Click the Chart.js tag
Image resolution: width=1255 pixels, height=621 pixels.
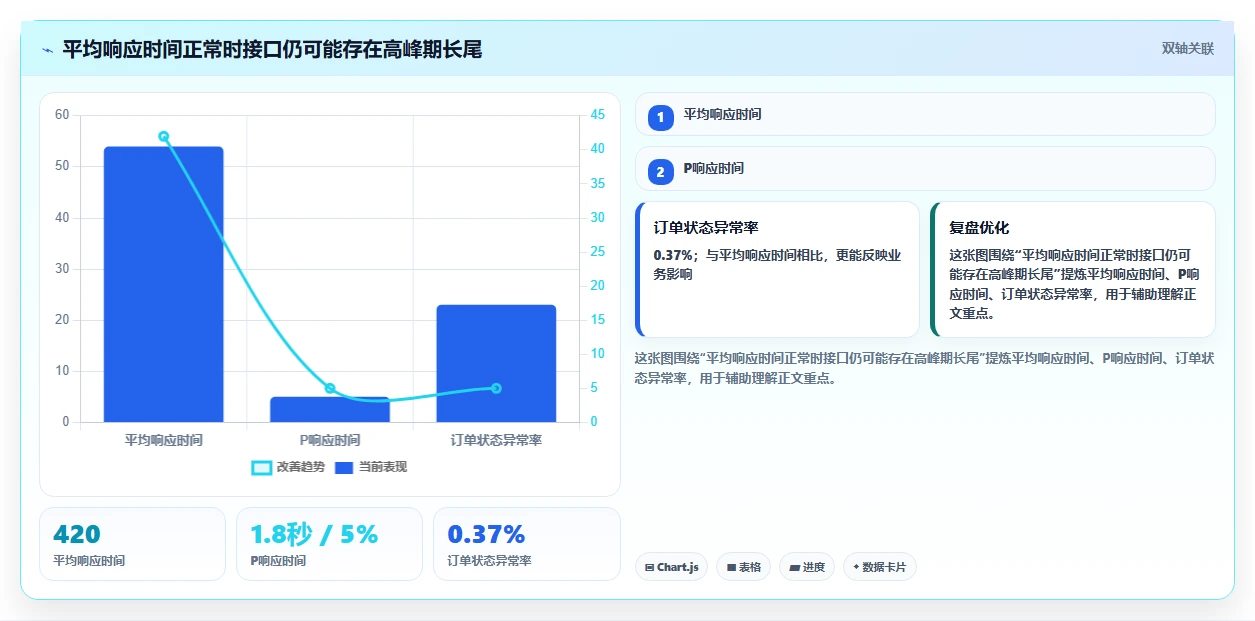point(671,567)
